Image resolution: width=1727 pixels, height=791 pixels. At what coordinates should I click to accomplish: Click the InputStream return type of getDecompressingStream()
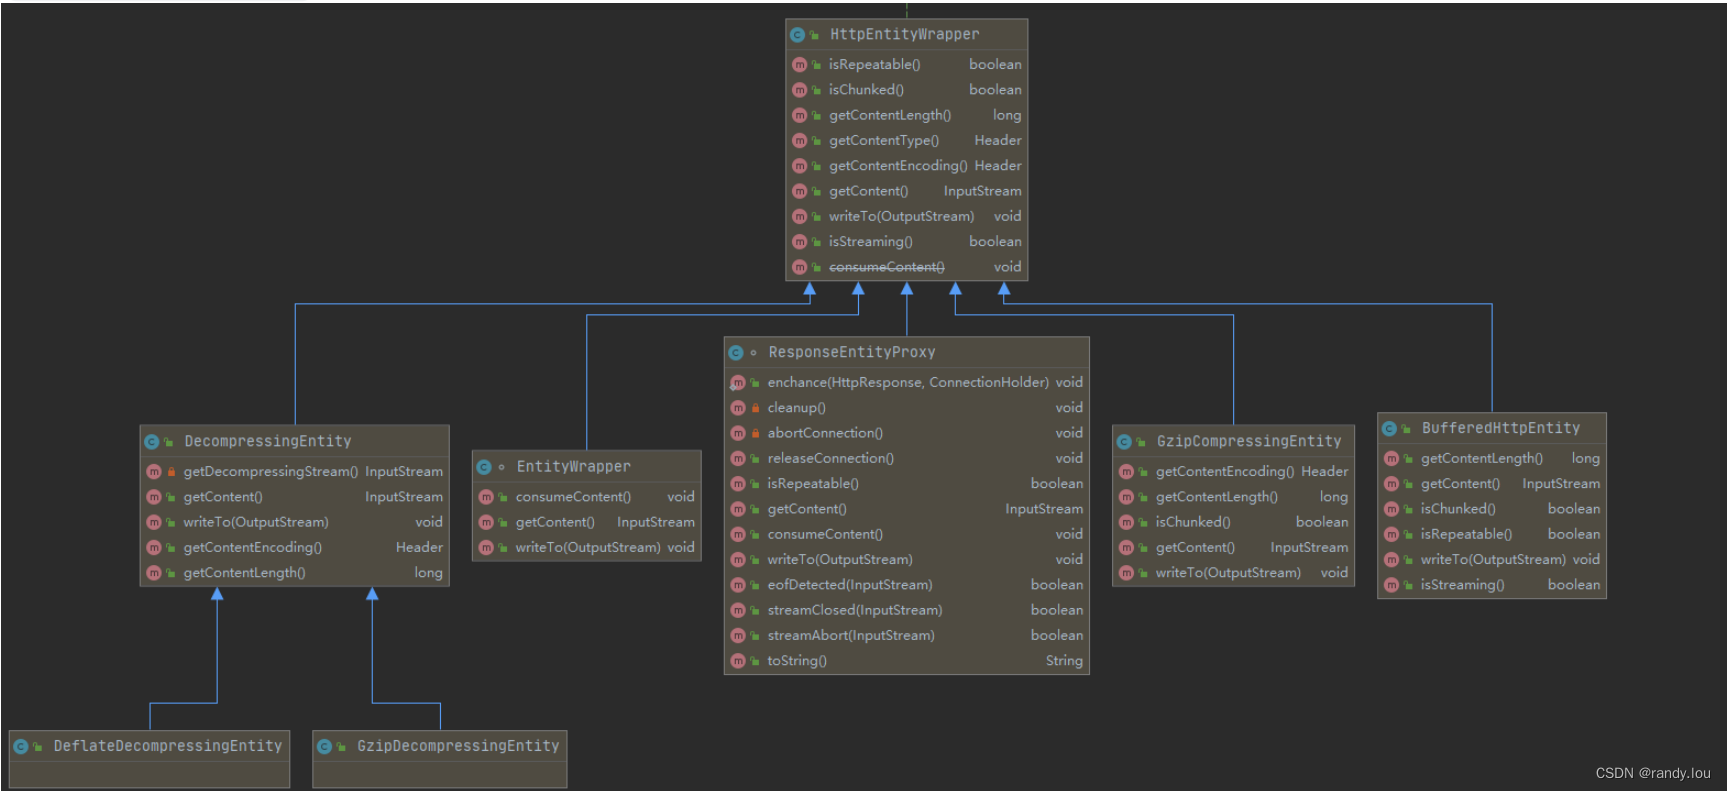[x=404, y=472]
